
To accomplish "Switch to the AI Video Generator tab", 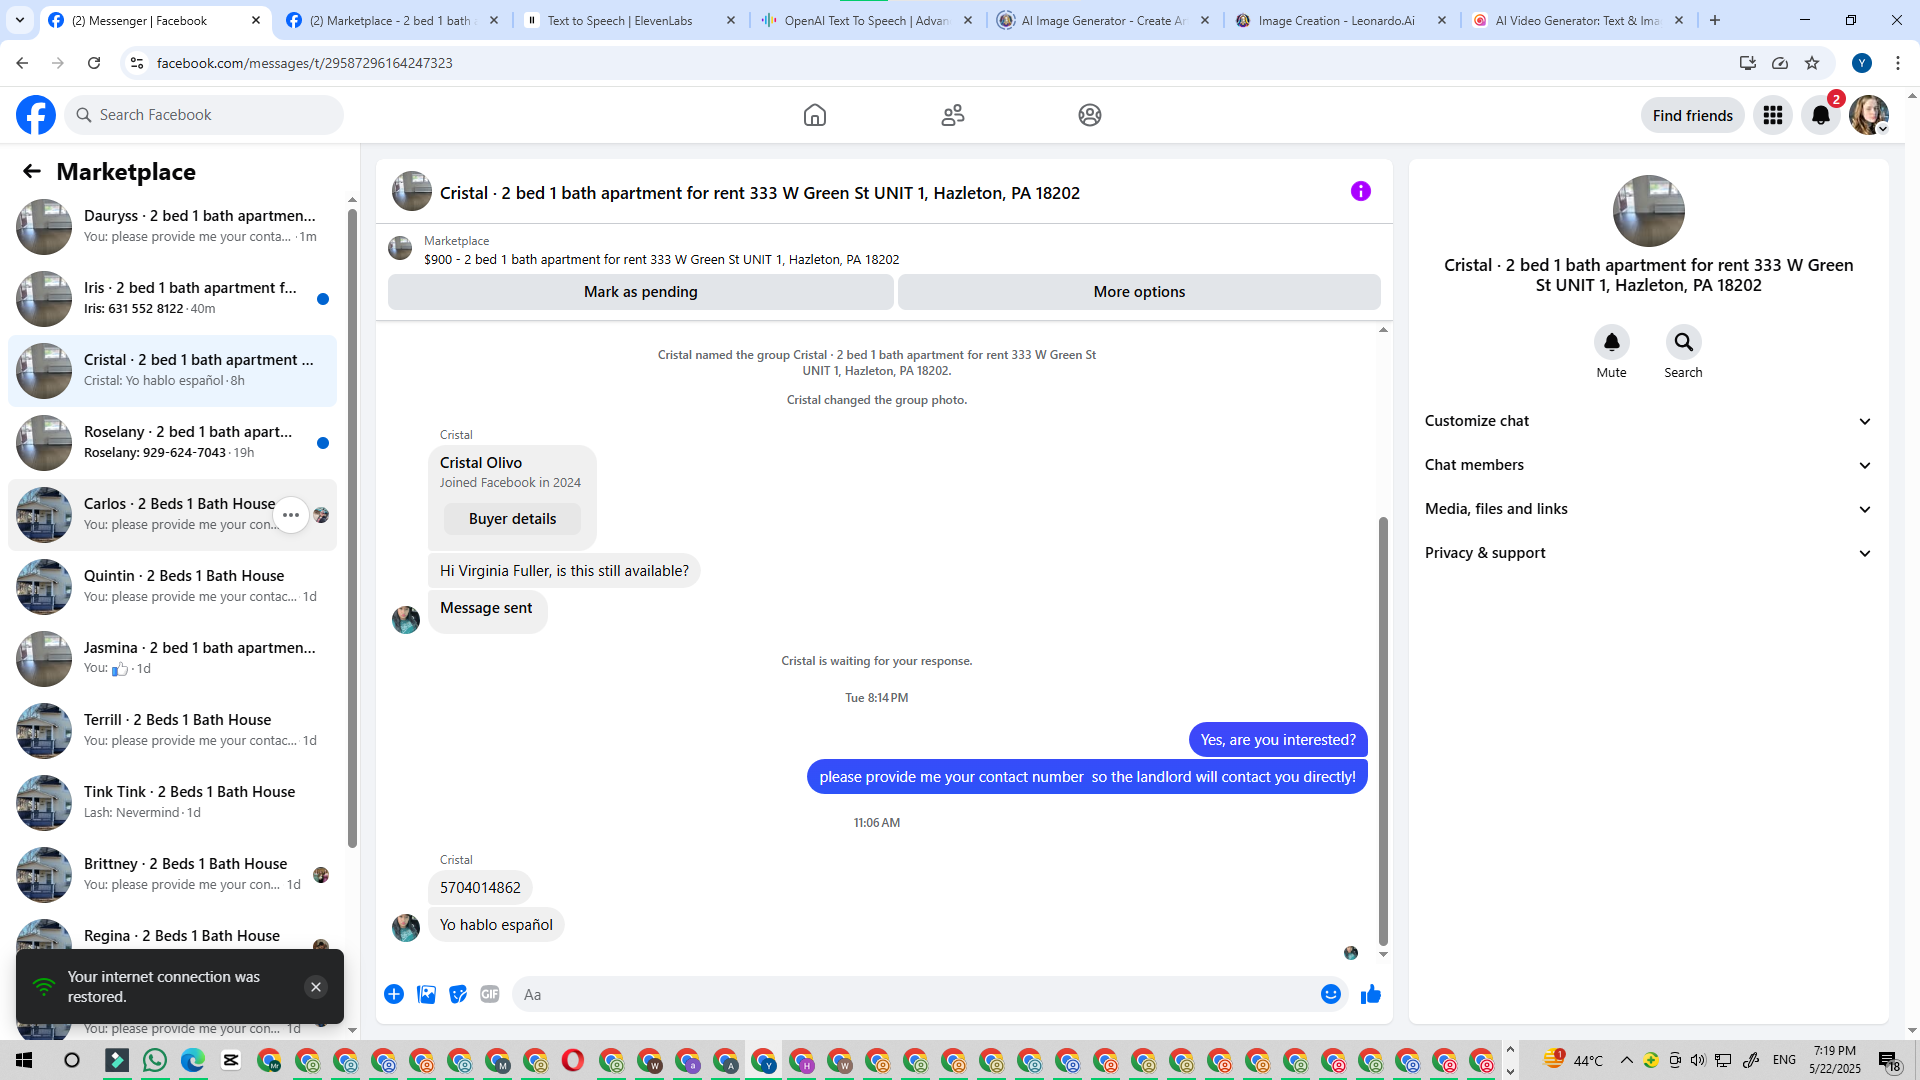I will point(1577,20).
